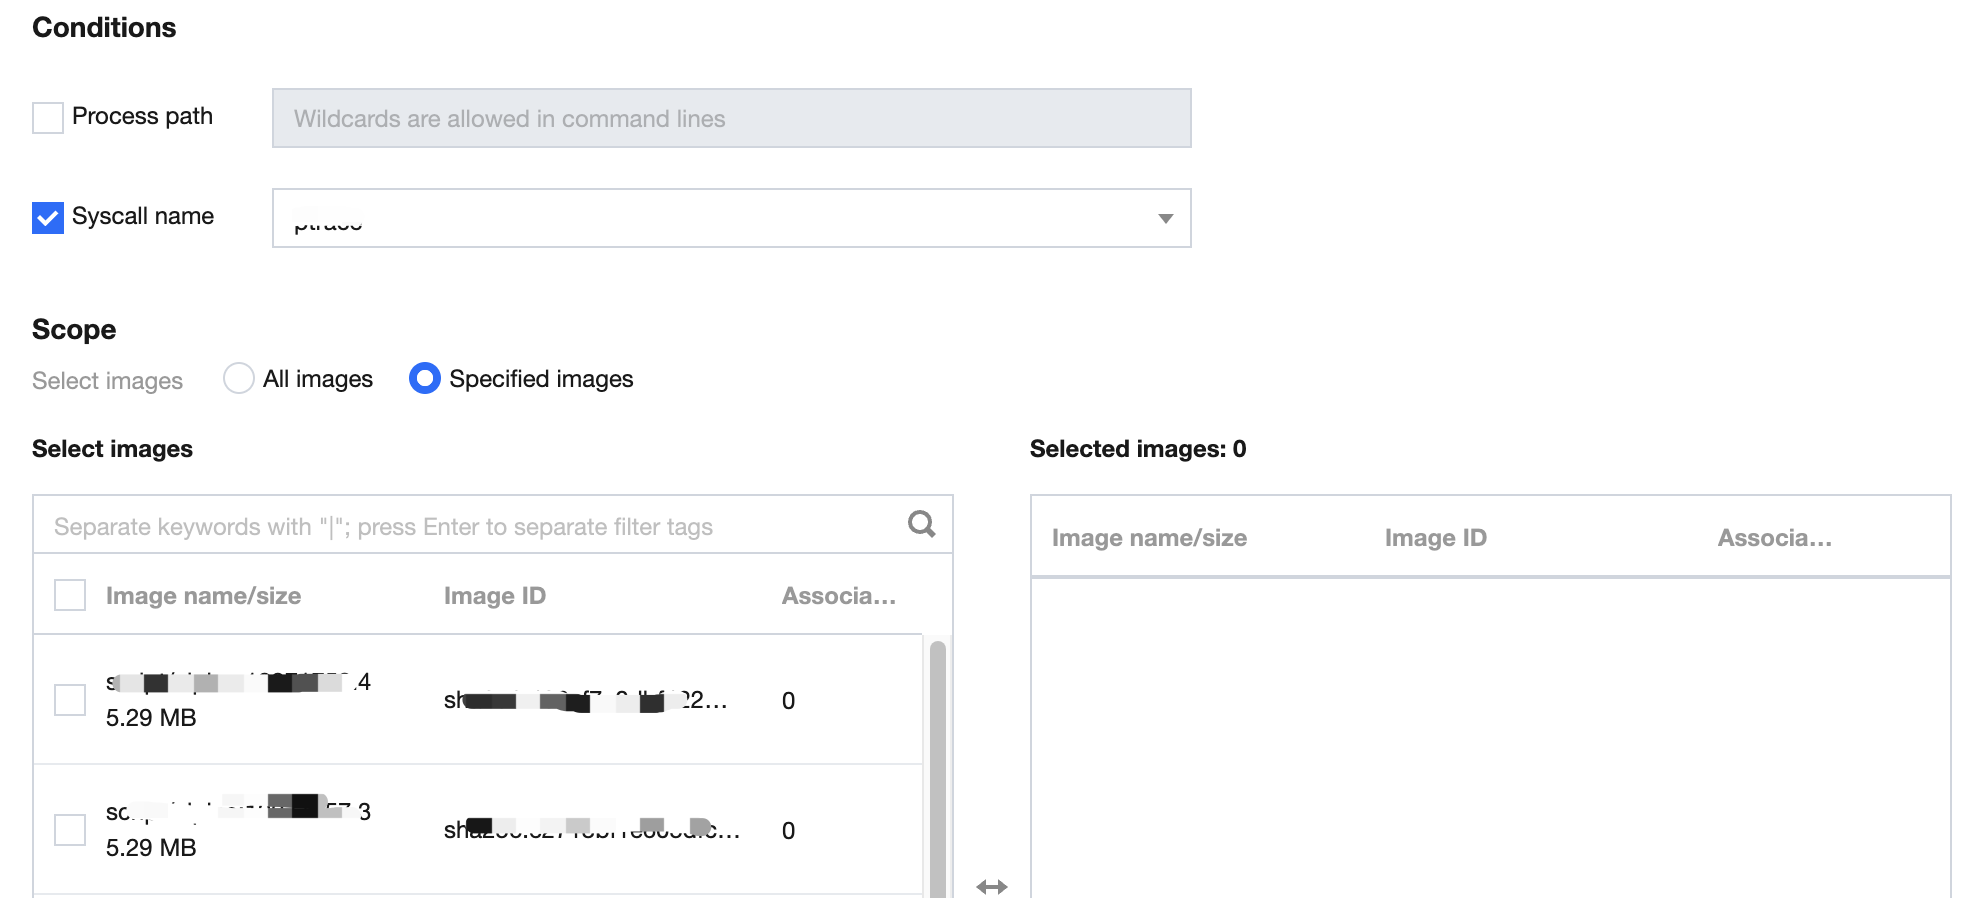
Task: Click the image keyword search field
Action: [470, 526]
